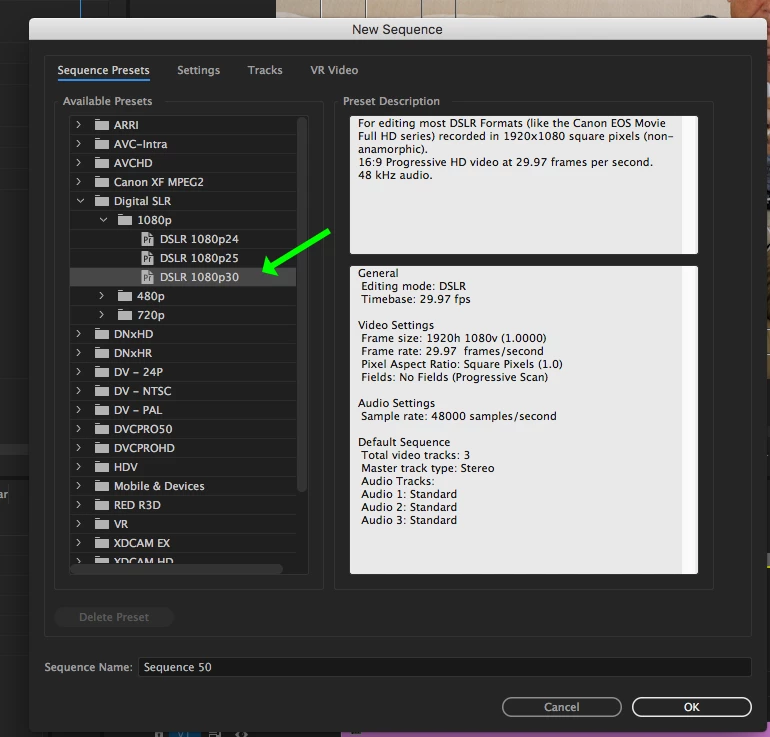Expand the DVCPROHD folder
770x737 pixels.
tap(79, 448)
